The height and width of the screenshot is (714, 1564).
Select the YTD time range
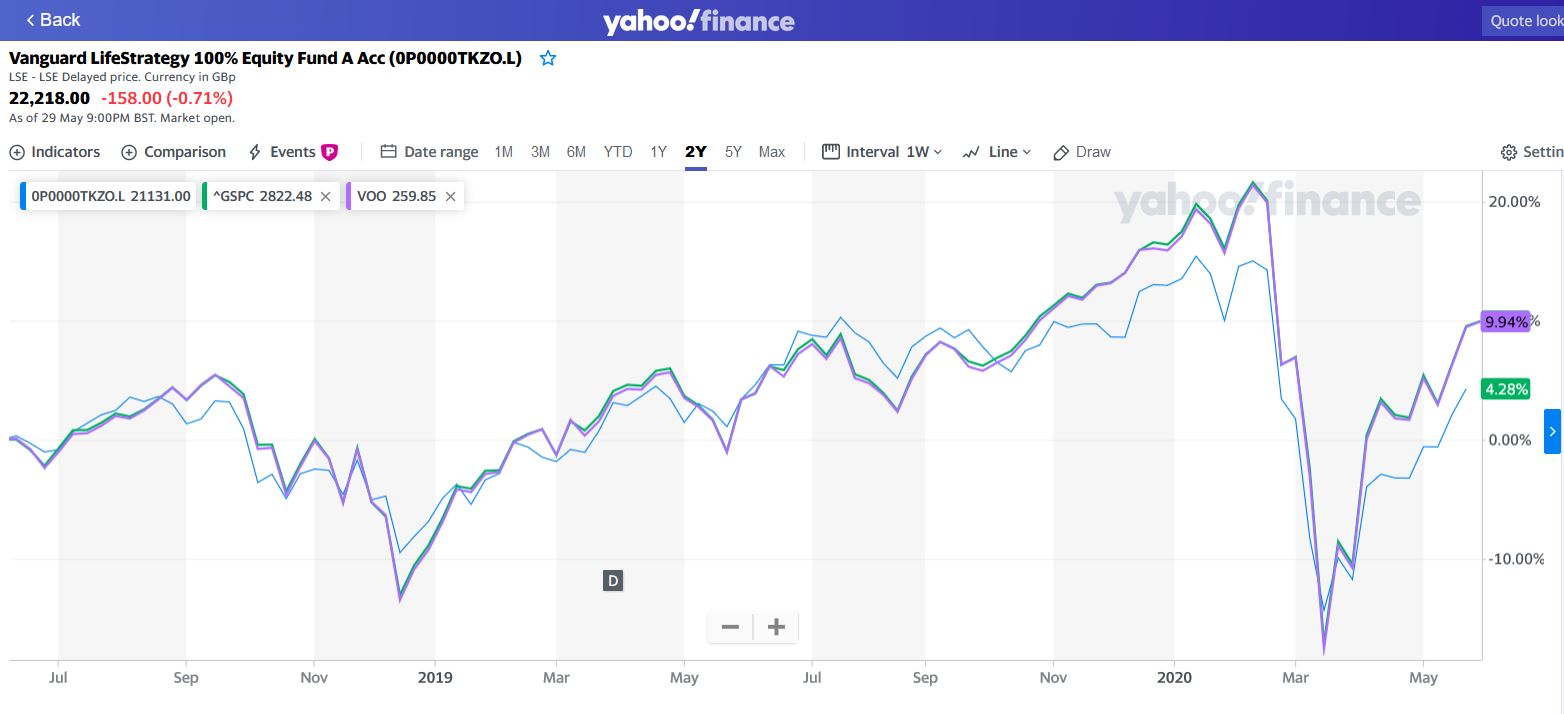[618, 152]
